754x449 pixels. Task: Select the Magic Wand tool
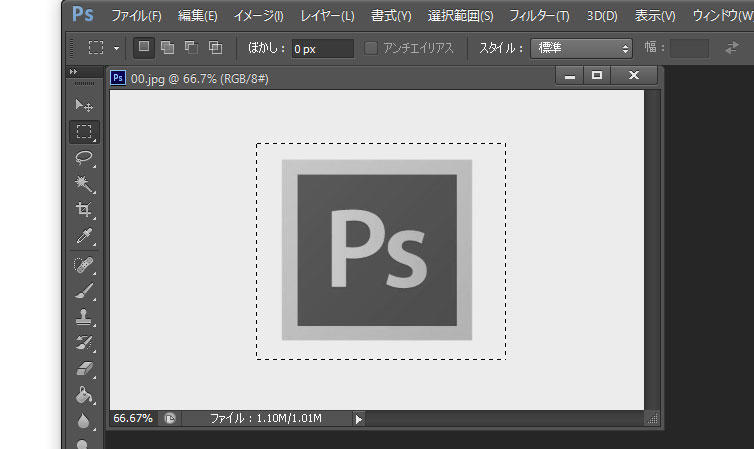84,184
